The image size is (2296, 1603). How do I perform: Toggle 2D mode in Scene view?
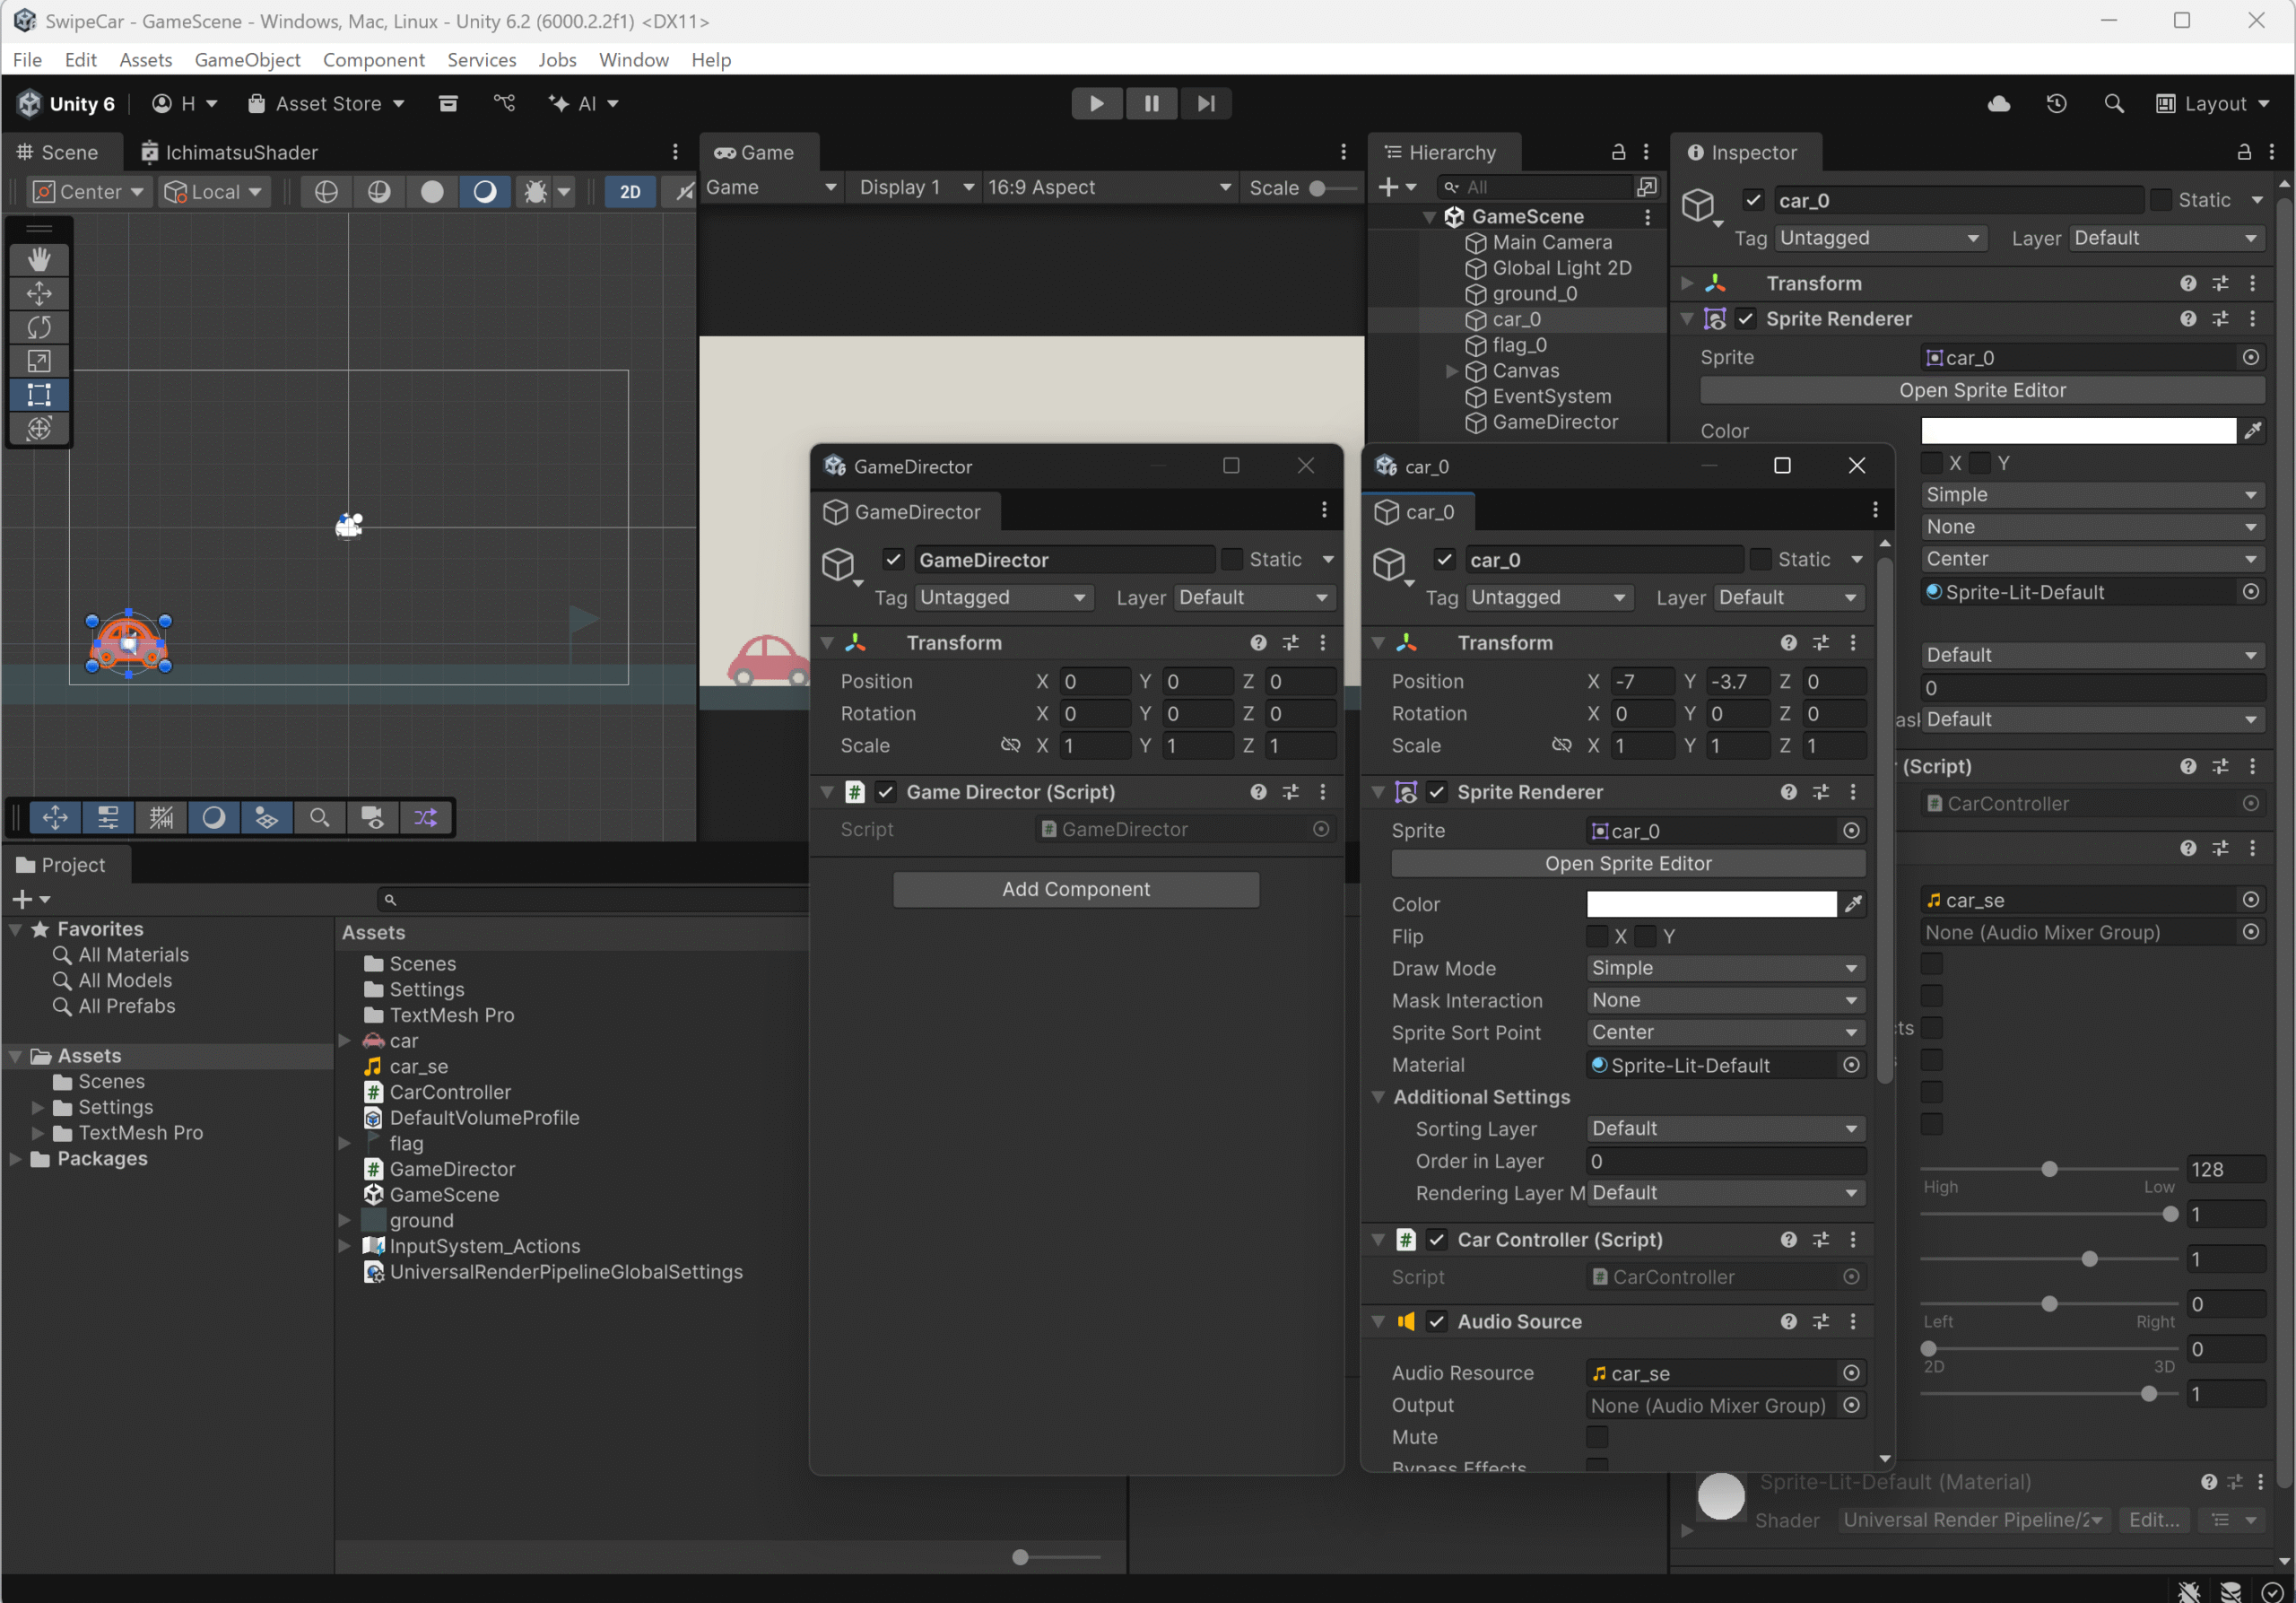point(630,192)
